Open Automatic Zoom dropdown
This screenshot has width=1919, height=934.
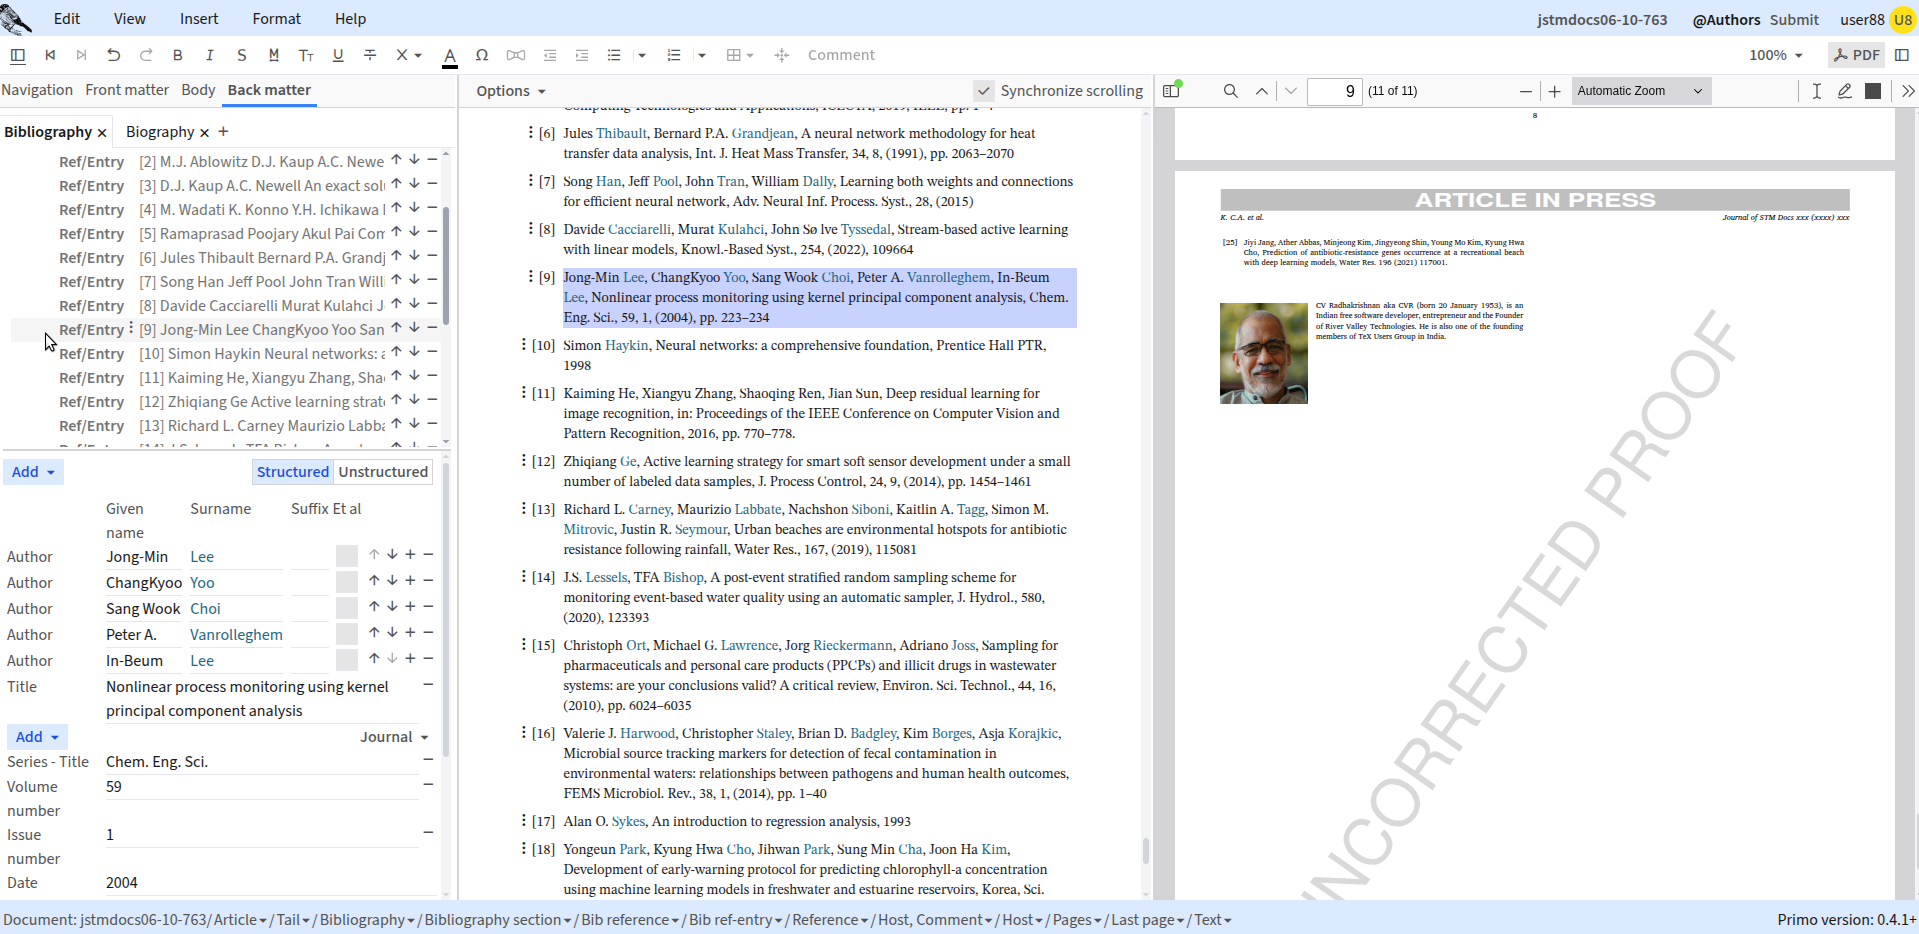[x=1640, y=91]
